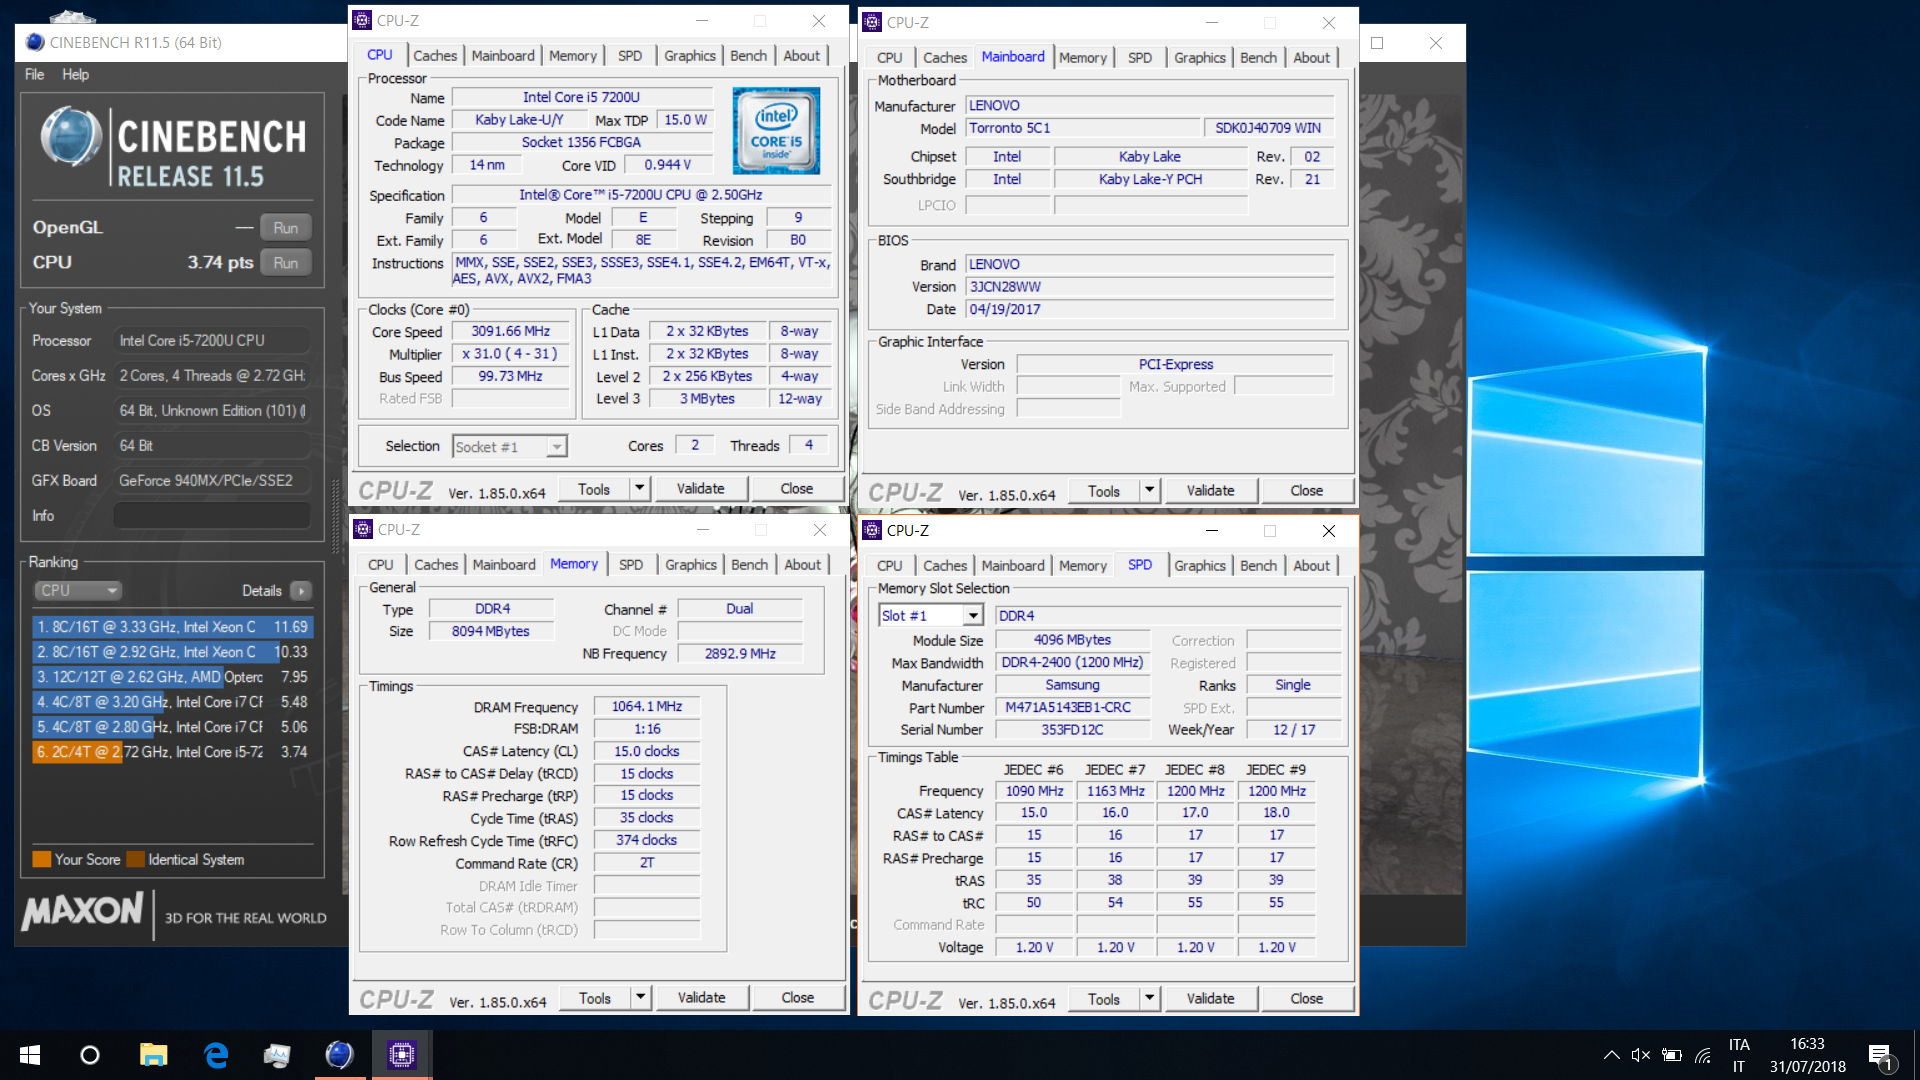Expand Tools arrow in SPD window
The width and height of the screenshot is (1920, 1080).
[x=1150, y=999]
